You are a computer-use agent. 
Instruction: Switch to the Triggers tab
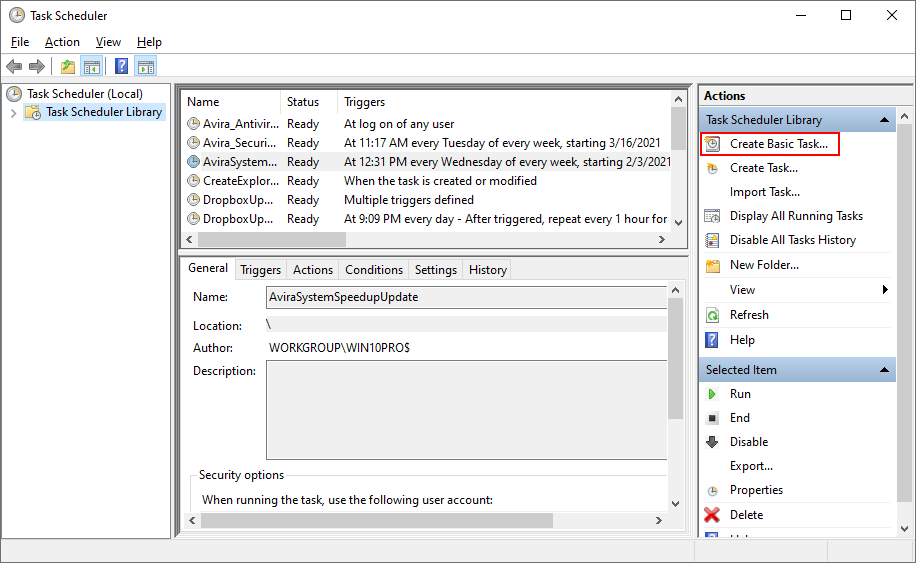click(x=261, y=270)
